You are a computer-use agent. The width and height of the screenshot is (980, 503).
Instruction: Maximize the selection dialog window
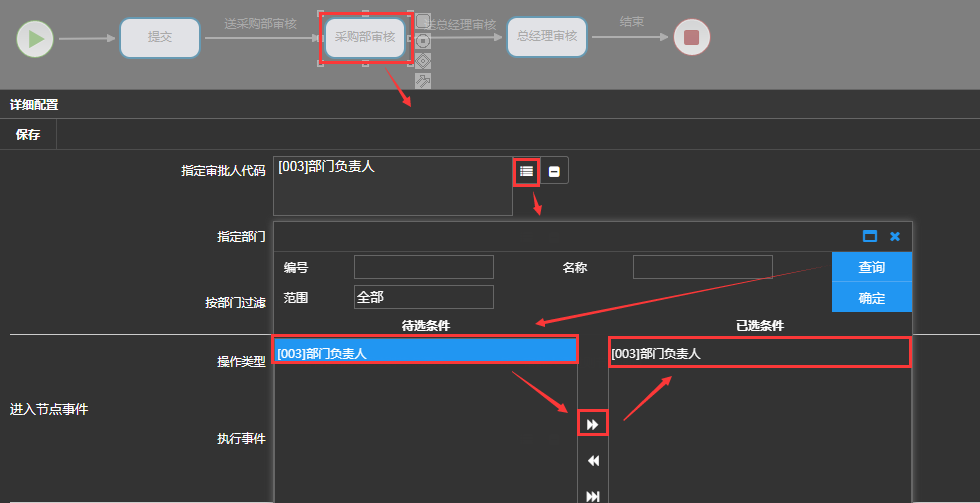[x=869, y=236]
